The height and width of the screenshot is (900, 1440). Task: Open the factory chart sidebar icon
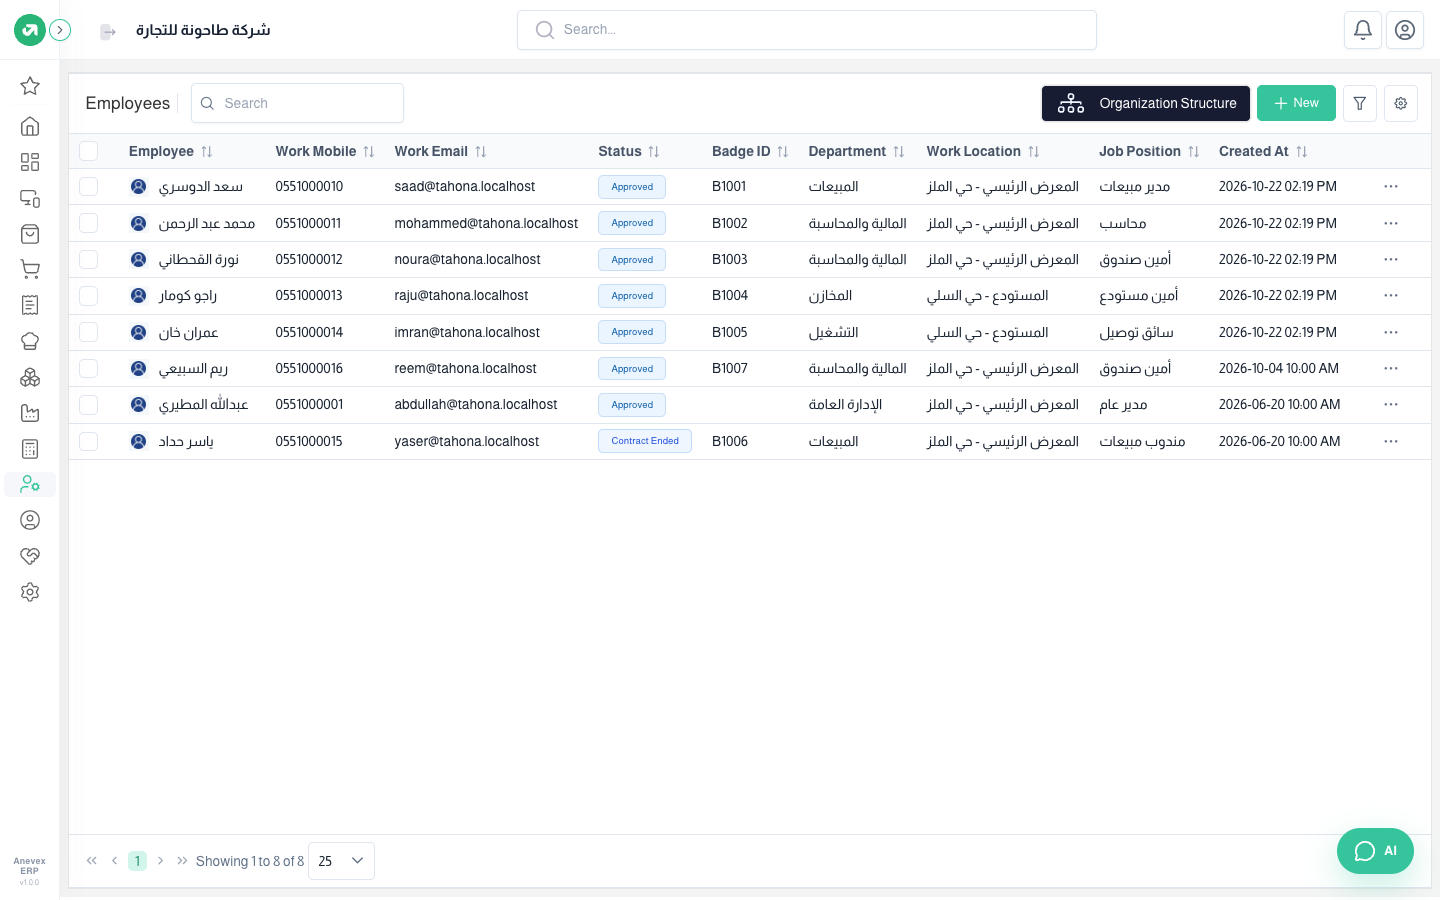(30, 413)
